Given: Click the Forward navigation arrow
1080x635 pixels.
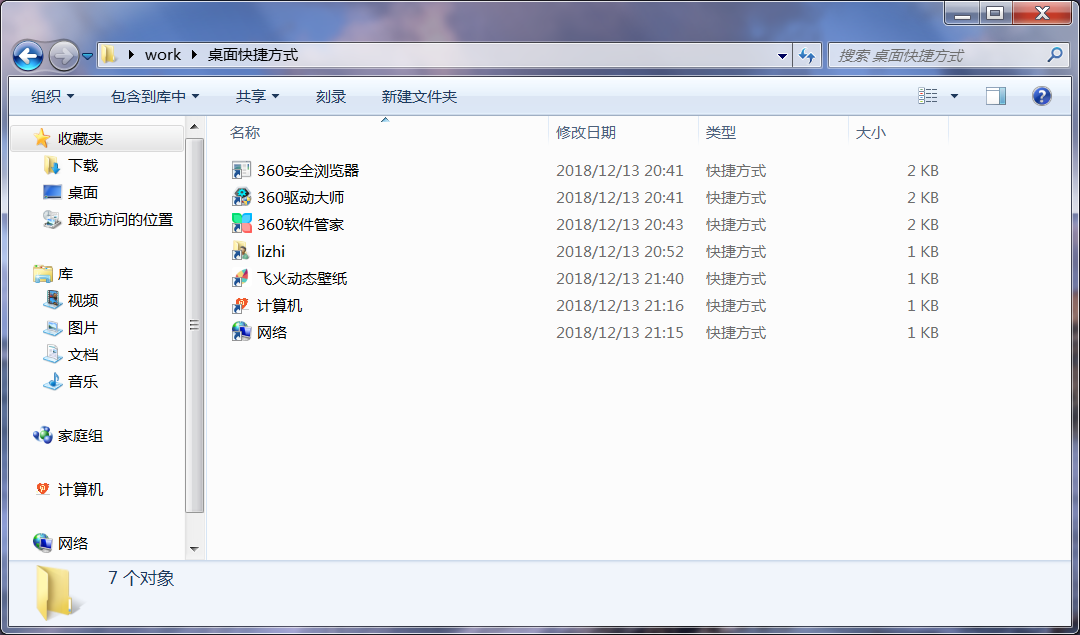Looking at the screenshot, I should [x=64, y=56].
